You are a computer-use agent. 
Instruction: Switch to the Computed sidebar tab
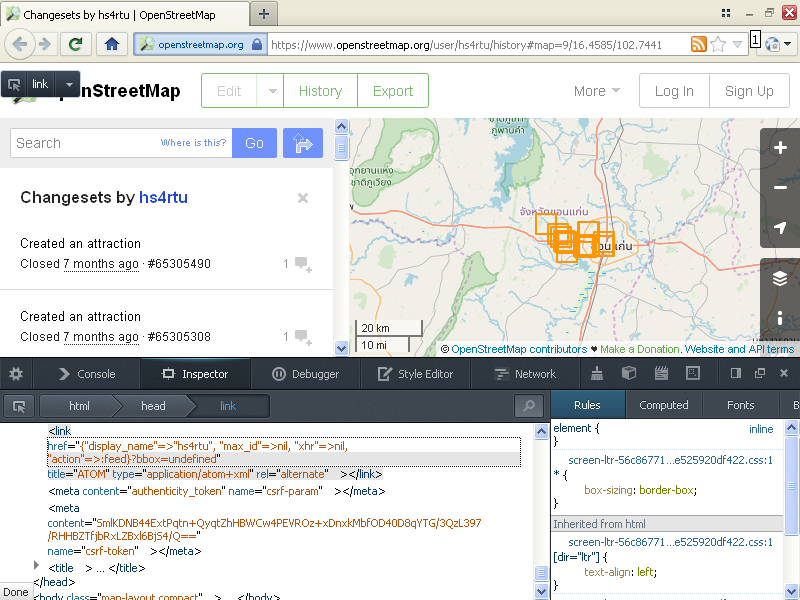(x=663, y=405)
